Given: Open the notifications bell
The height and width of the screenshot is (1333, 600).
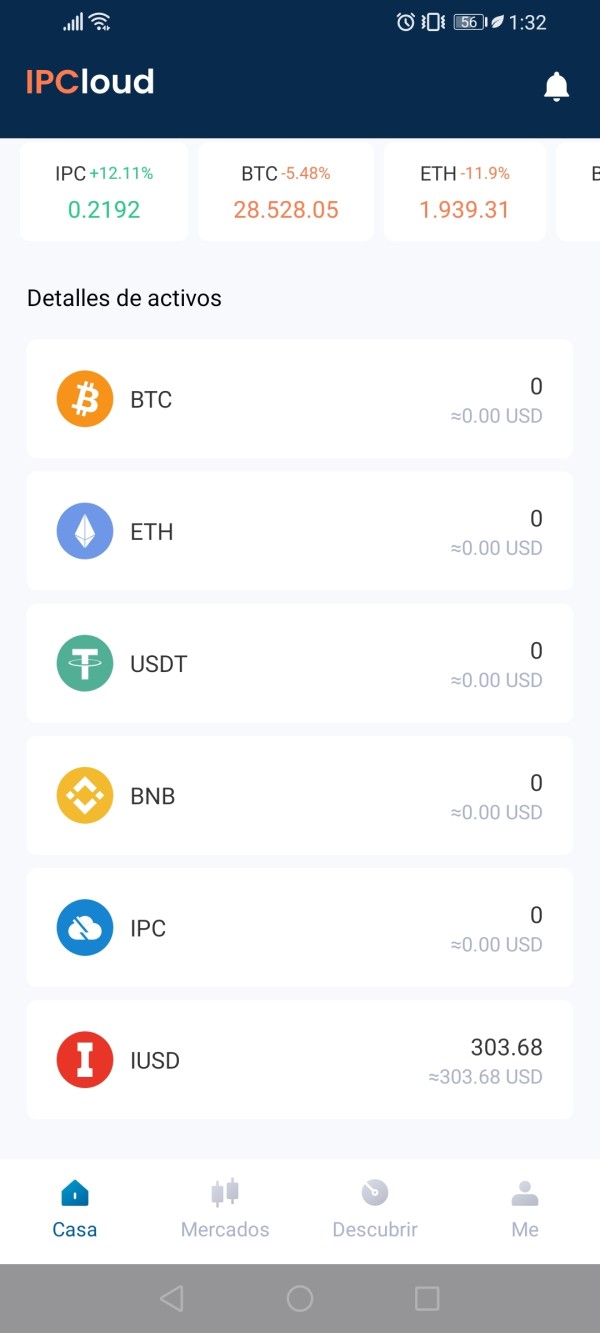Looking at the screenshot, I should coord(556,86).
